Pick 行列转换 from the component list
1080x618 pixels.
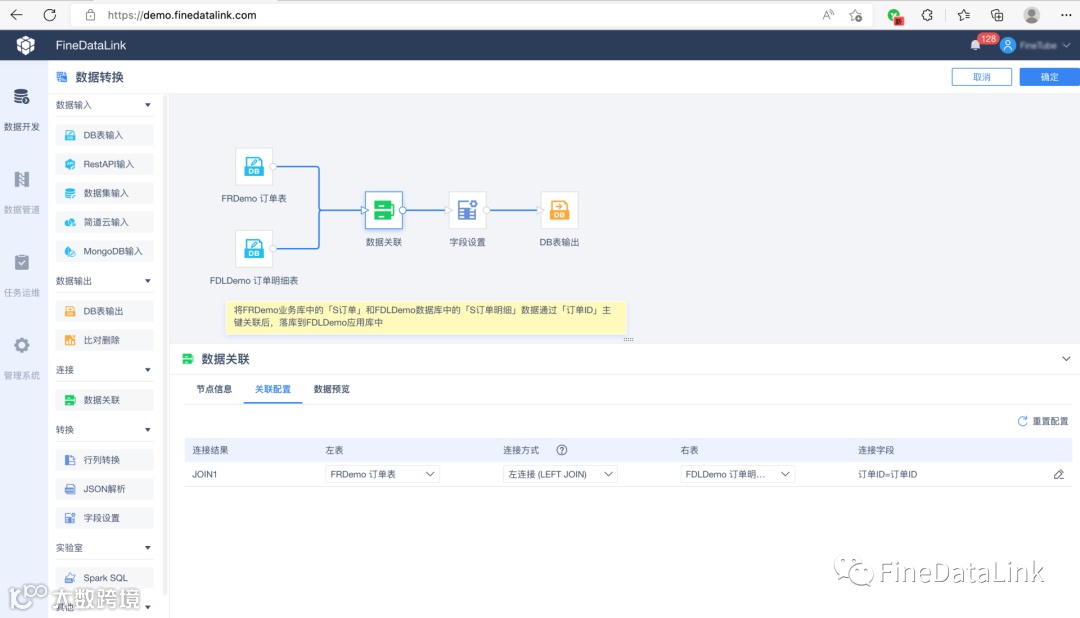coord(105,460)
